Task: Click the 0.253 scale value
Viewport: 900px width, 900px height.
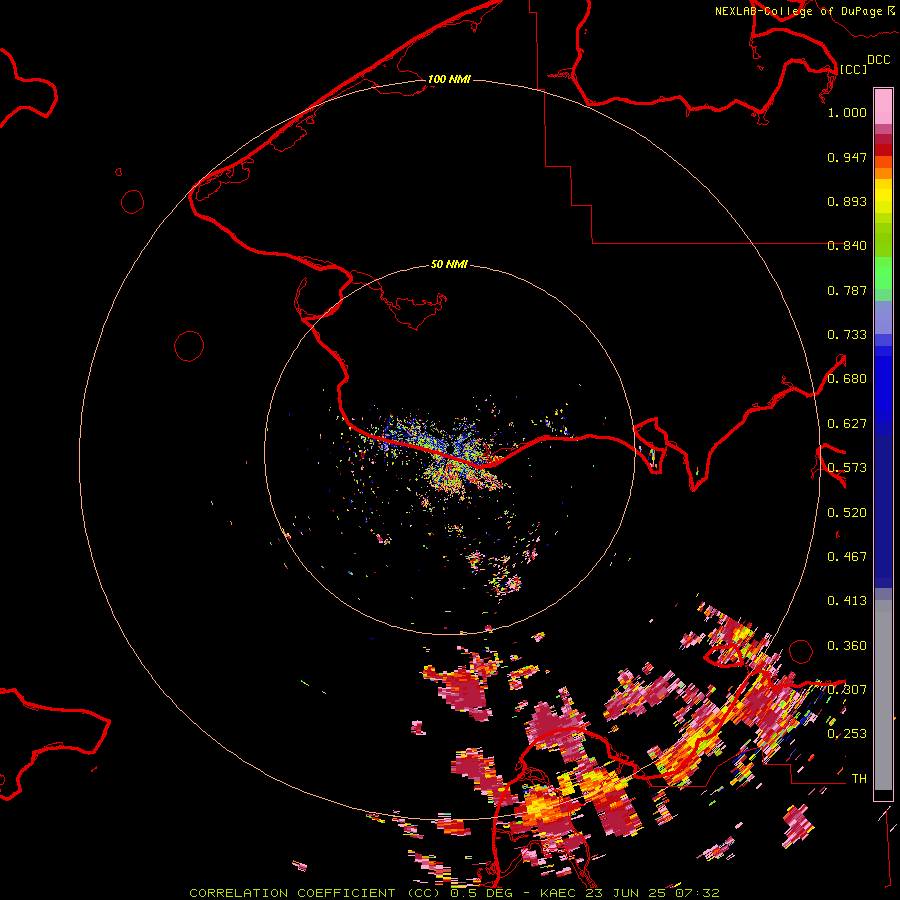Action: click(x=847, y=734)
